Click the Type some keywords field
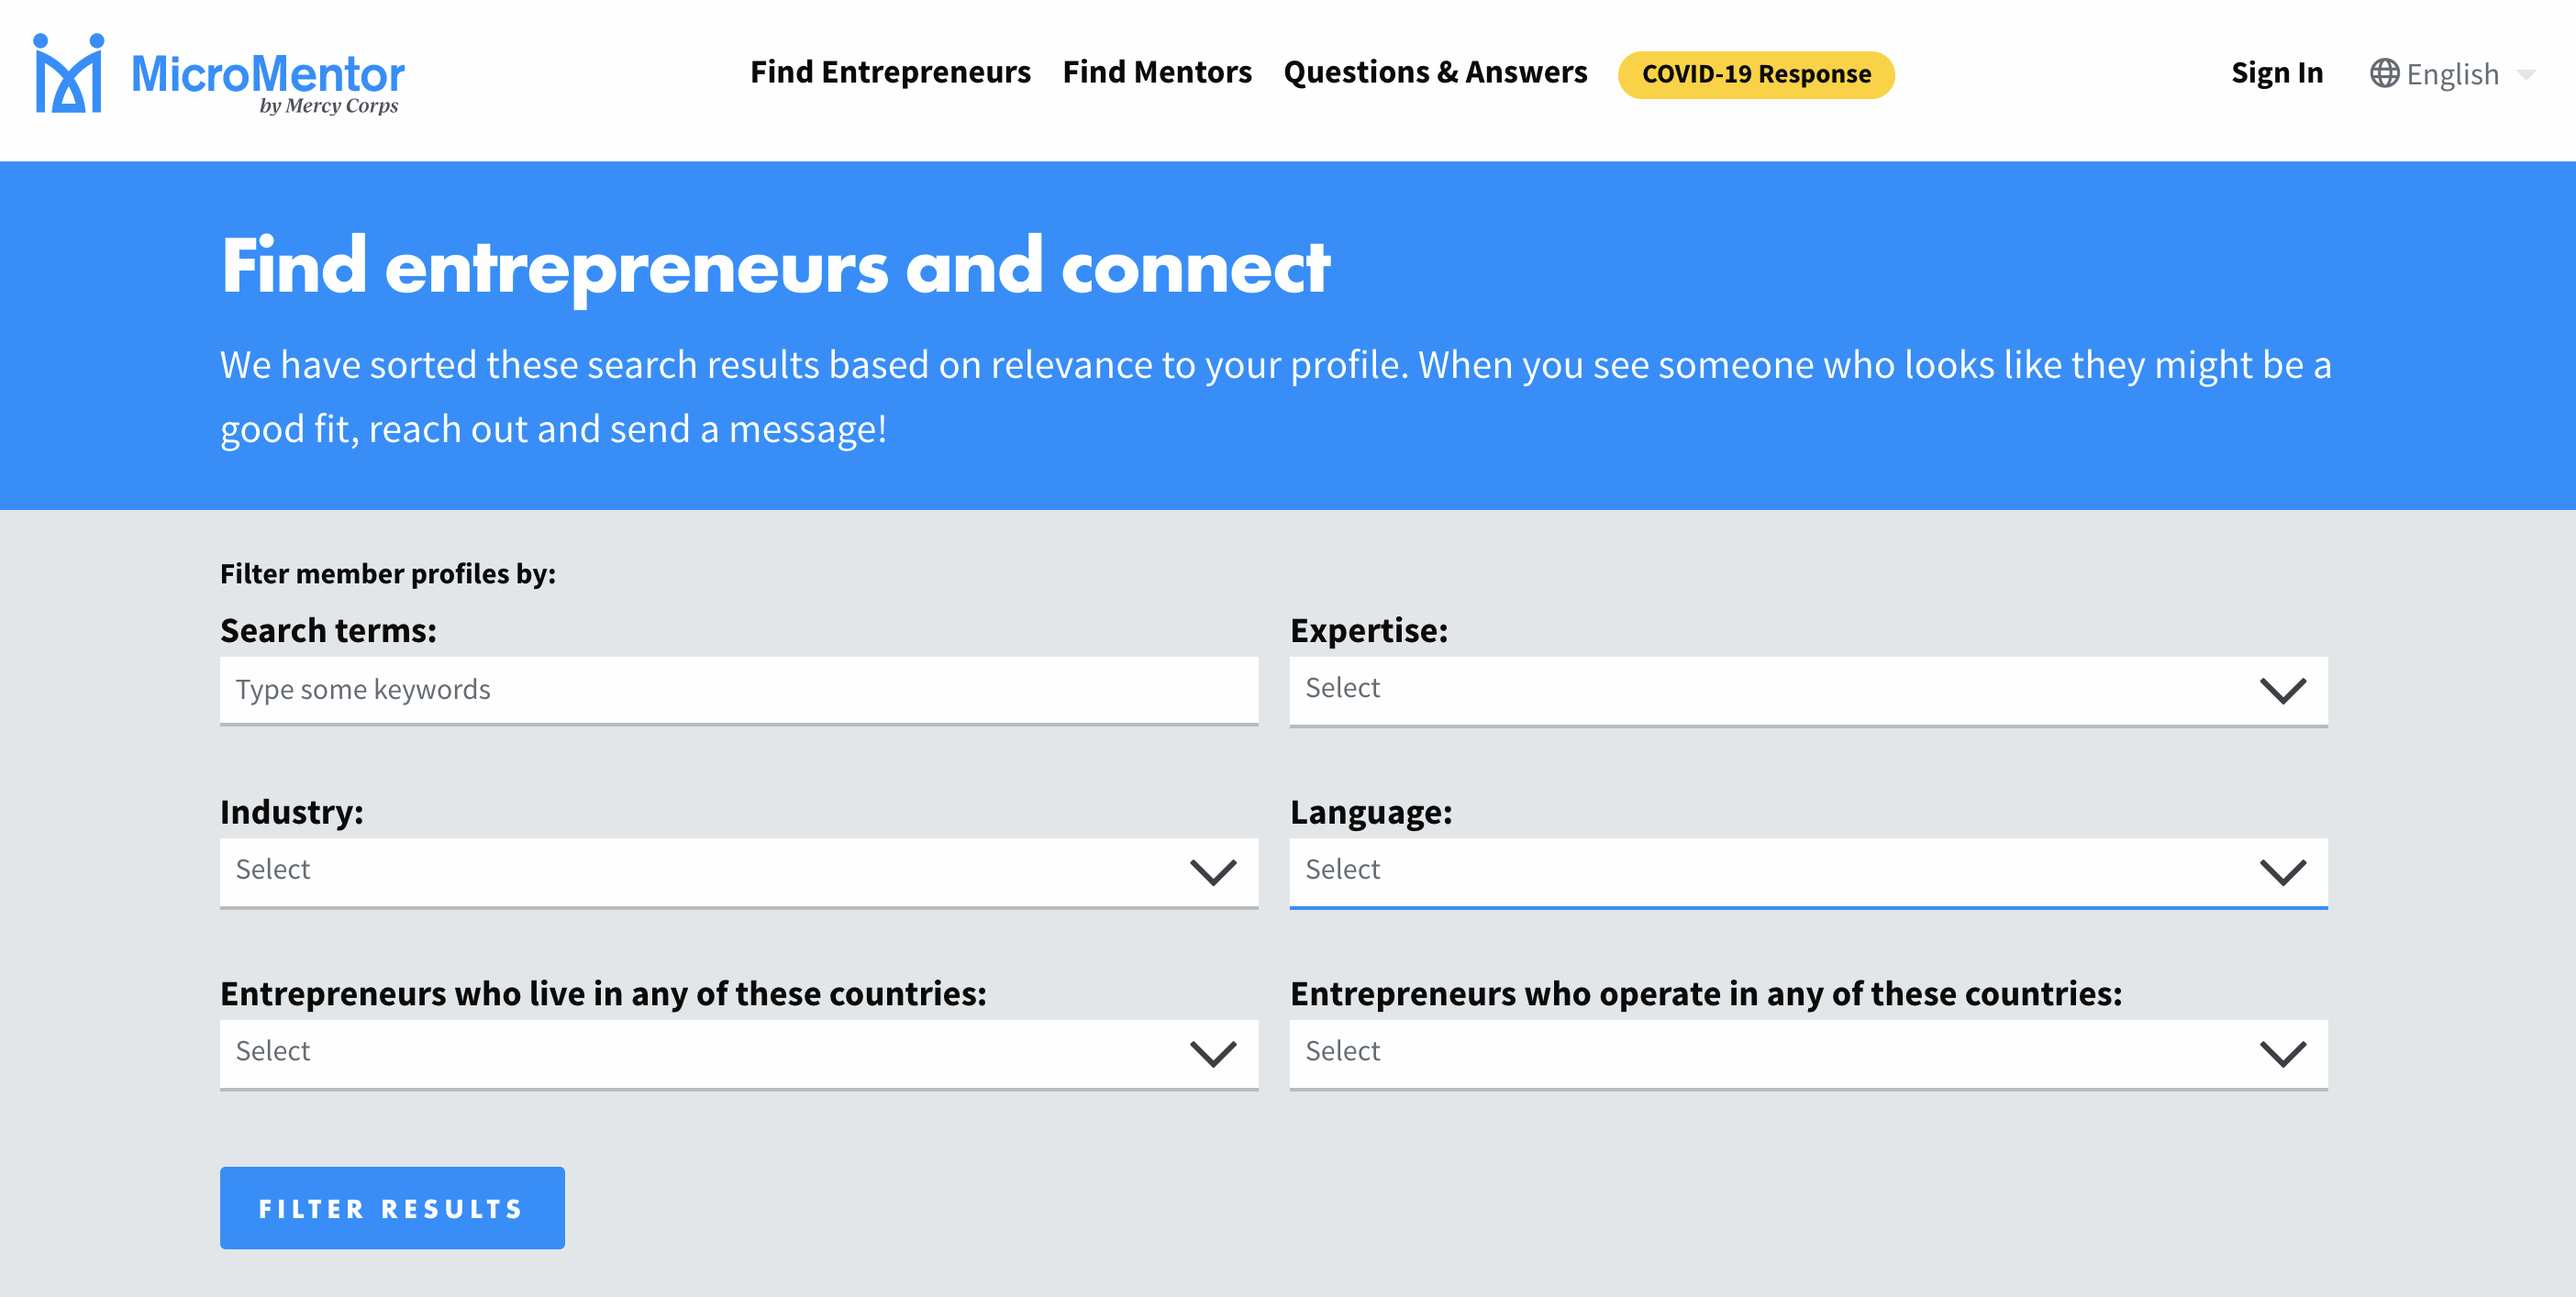 coord(738,690)
